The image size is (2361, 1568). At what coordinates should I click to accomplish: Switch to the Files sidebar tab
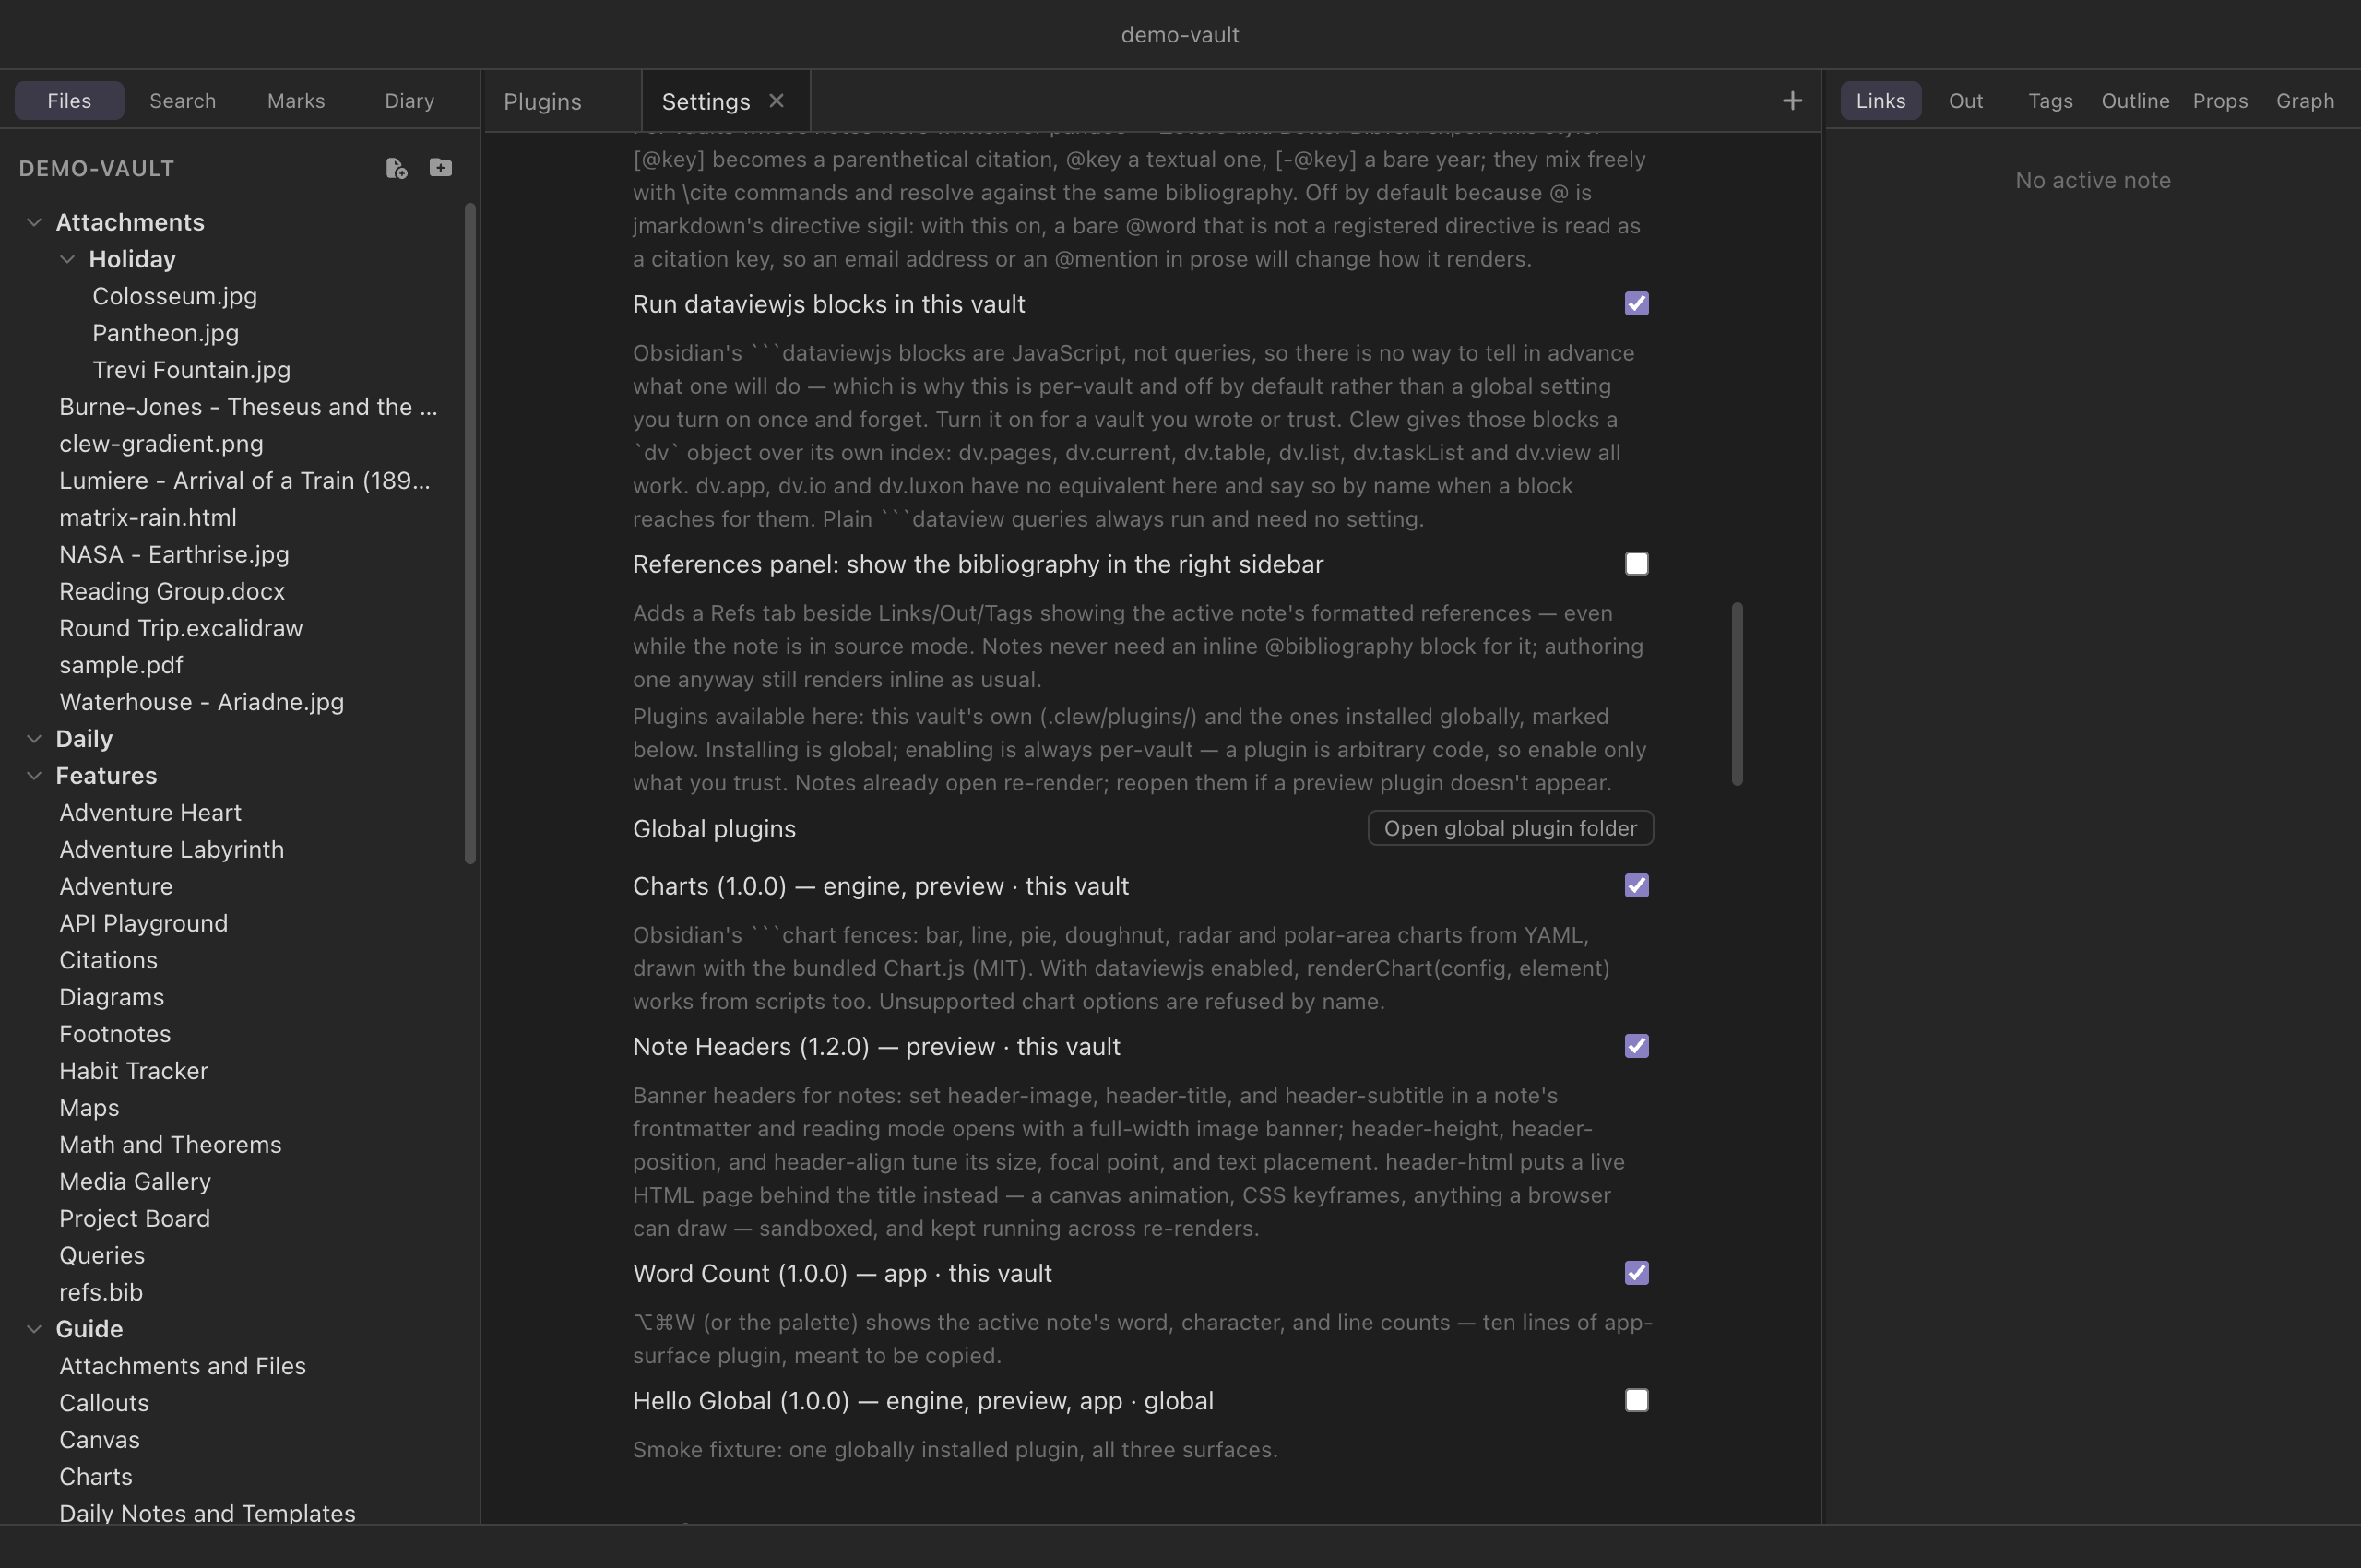point(69,100)
